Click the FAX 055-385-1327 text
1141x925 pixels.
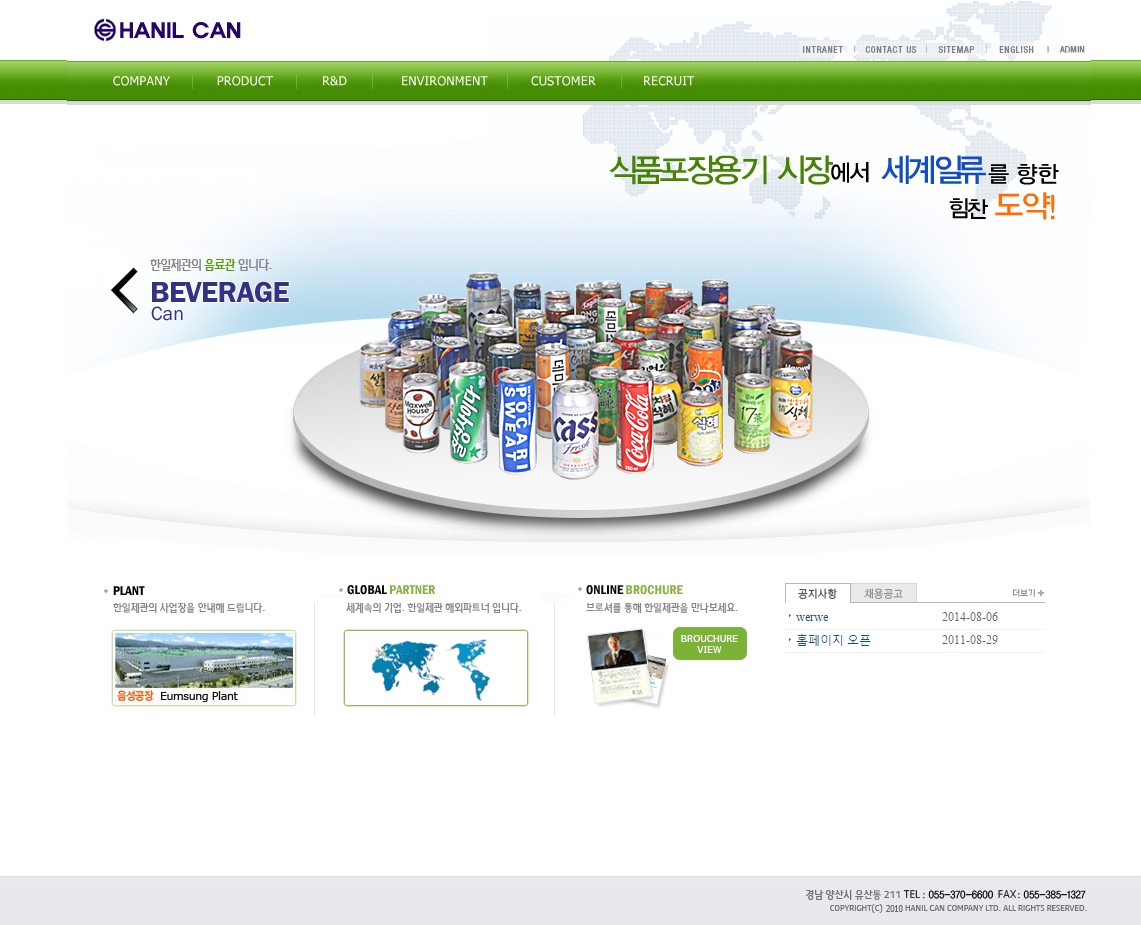1041,894
